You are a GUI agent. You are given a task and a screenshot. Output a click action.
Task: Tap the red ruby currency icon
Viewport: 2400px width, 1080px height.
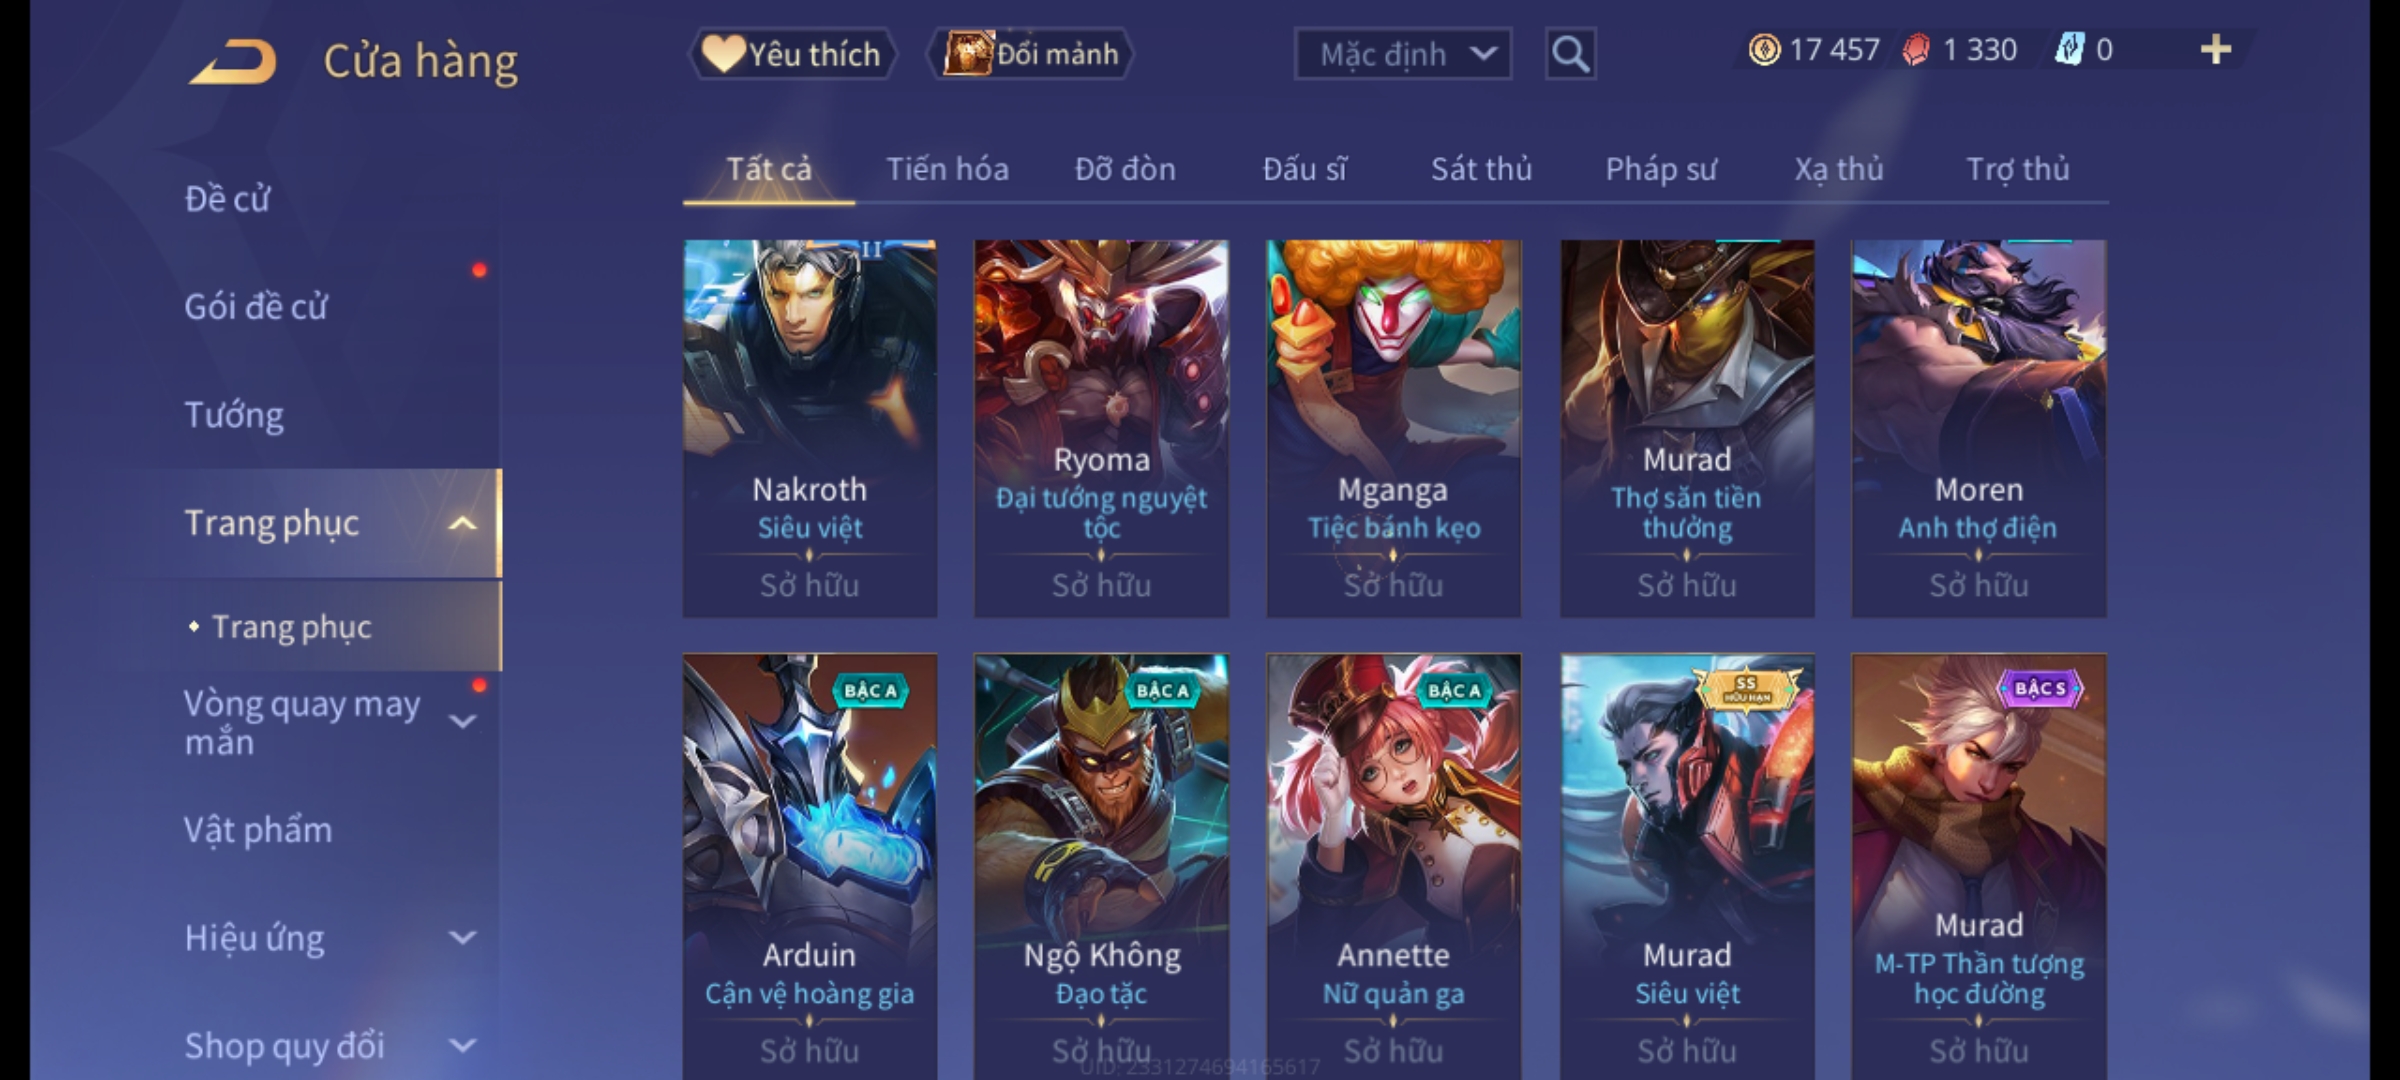(1916, 50)
